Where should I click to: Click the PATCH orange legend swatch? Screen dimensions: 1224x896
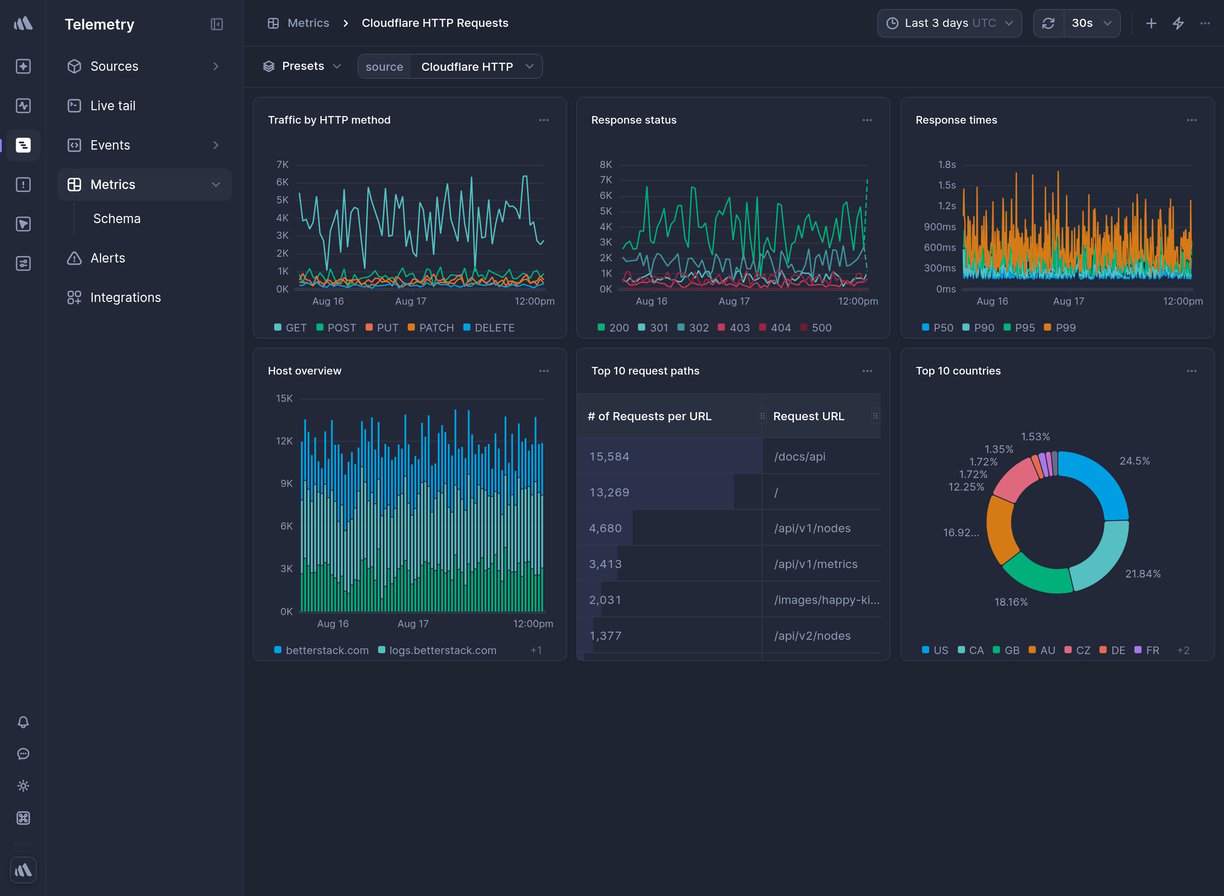click(x=411, y=328)
